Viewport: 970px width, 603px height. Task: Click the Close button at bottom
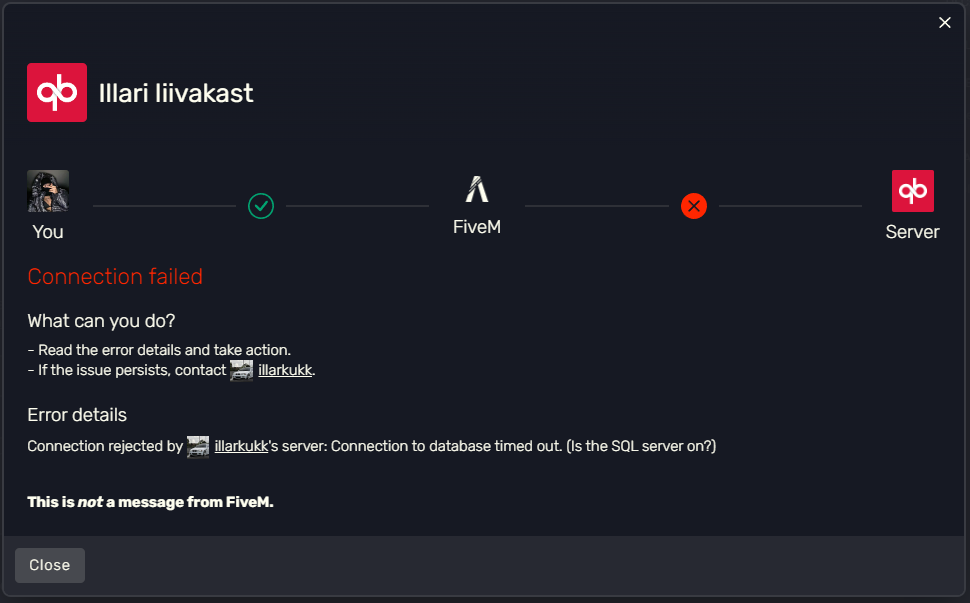coord(50,565)
